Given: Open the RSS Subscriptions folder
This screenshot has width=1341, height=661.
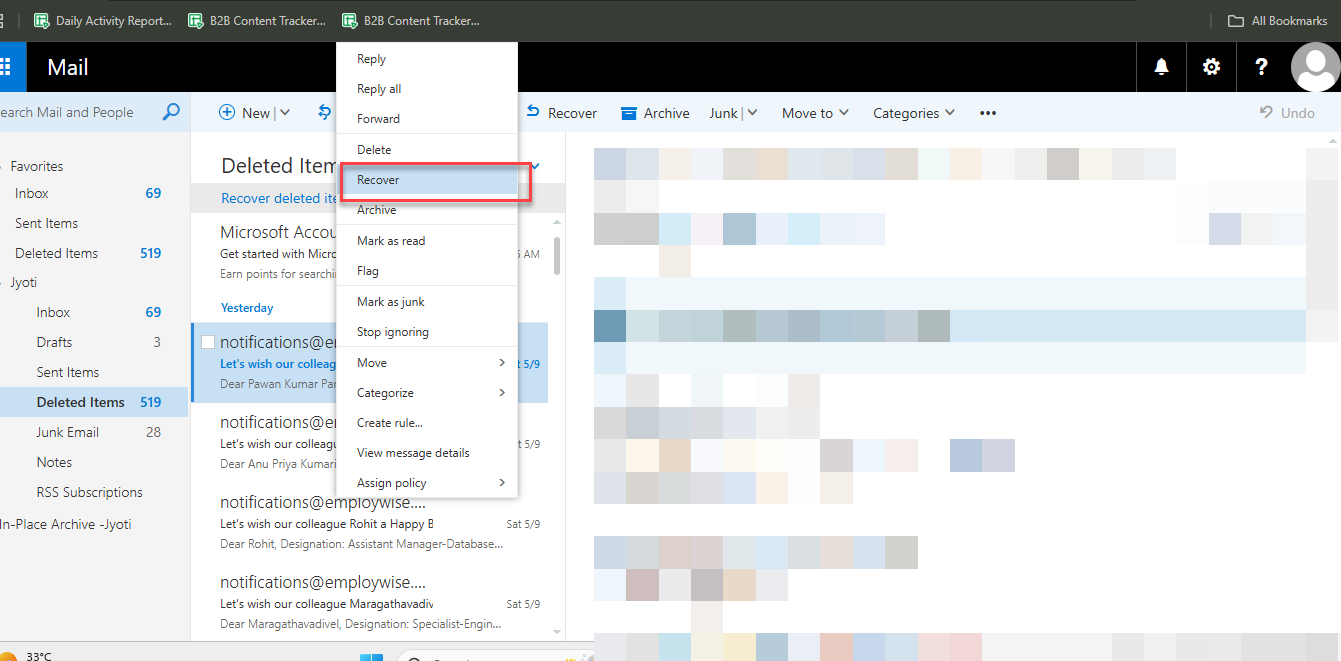Looking at the screenshot, I should click(x=94, y=492).
